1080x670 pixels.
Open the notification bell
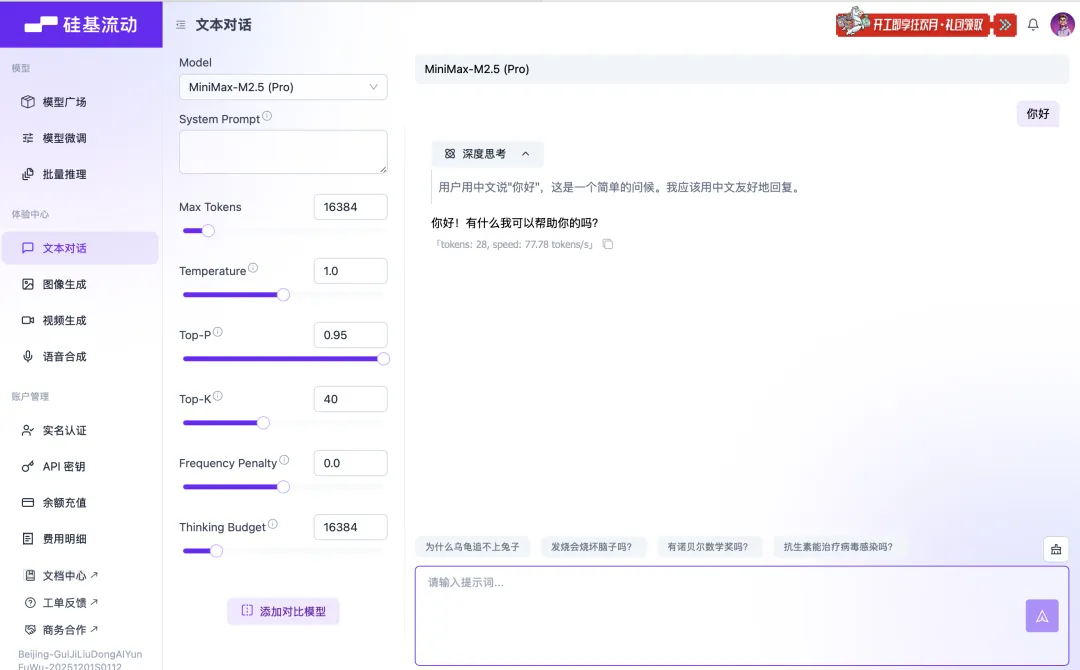click(x=1033, y=25)
